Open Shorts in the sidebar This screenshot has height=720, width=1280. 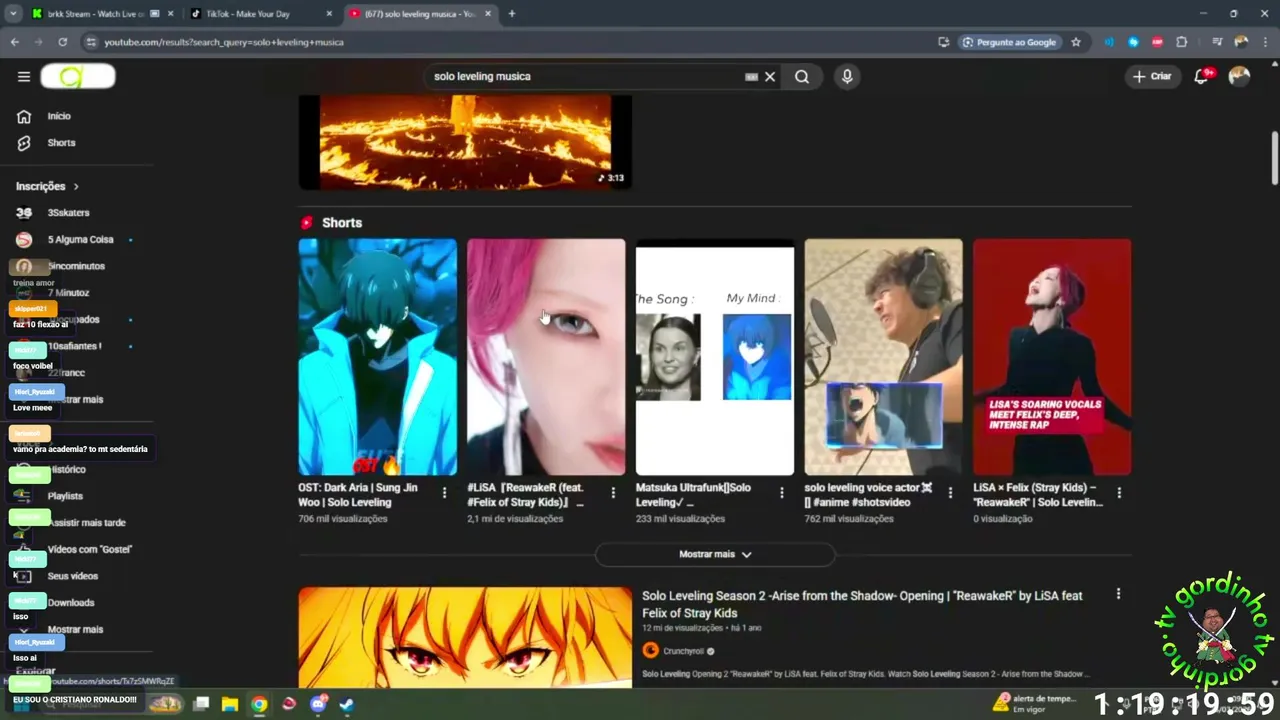61,143
